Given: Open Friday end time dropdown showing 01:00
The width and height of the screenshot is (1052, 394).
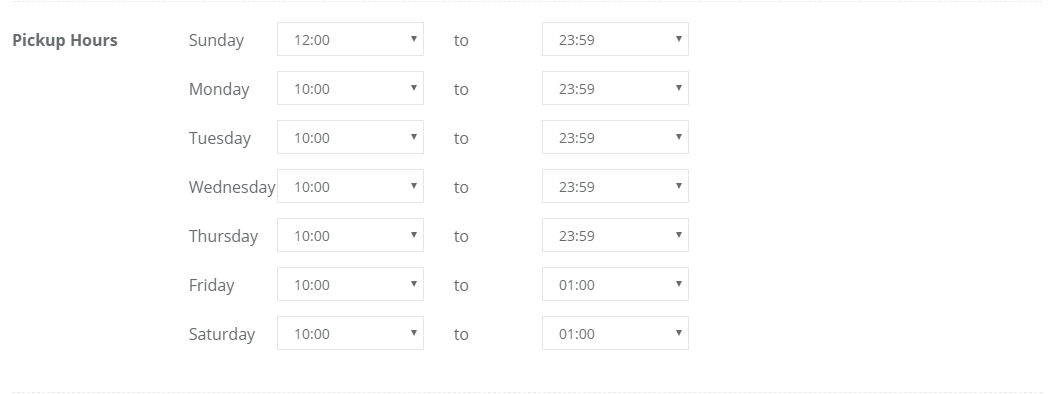Looking at the screenshot, I should click(615, 284).
